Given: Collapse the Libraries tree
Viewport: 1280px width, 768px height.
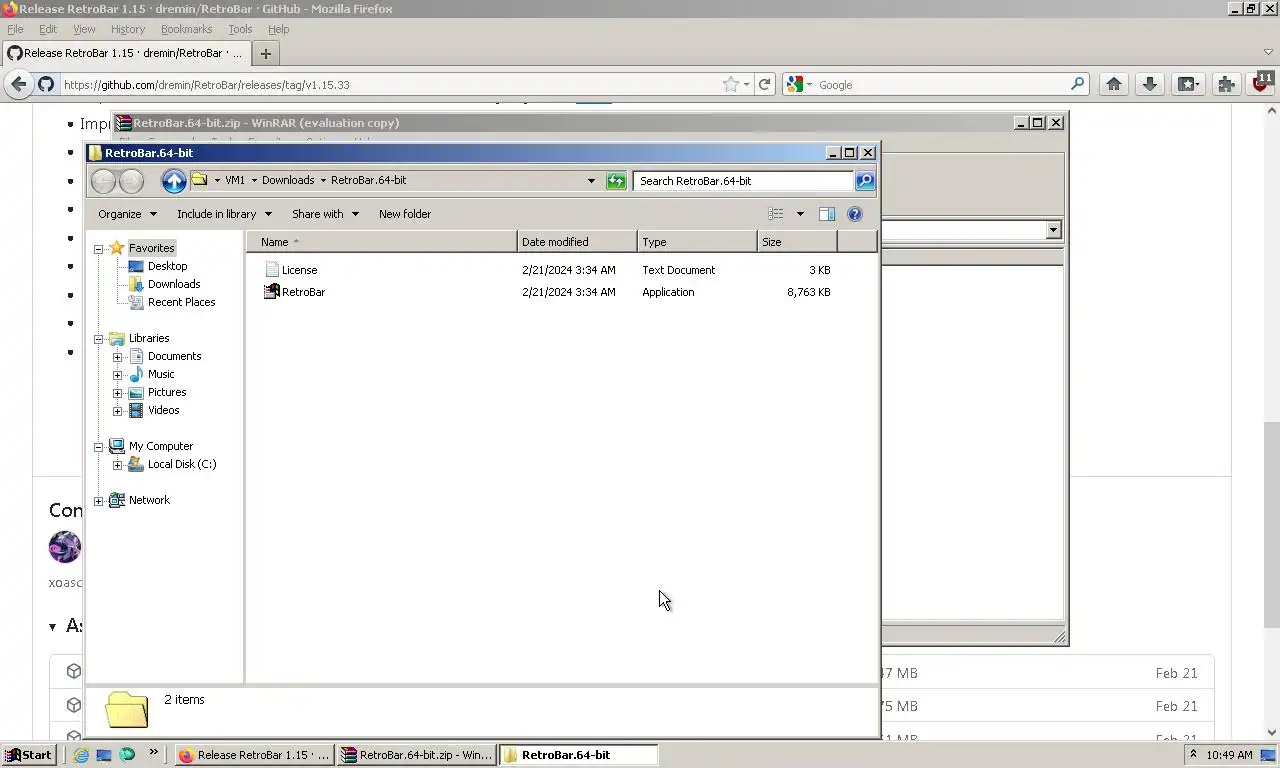Looking at the screenshot, I should [99, 339].
